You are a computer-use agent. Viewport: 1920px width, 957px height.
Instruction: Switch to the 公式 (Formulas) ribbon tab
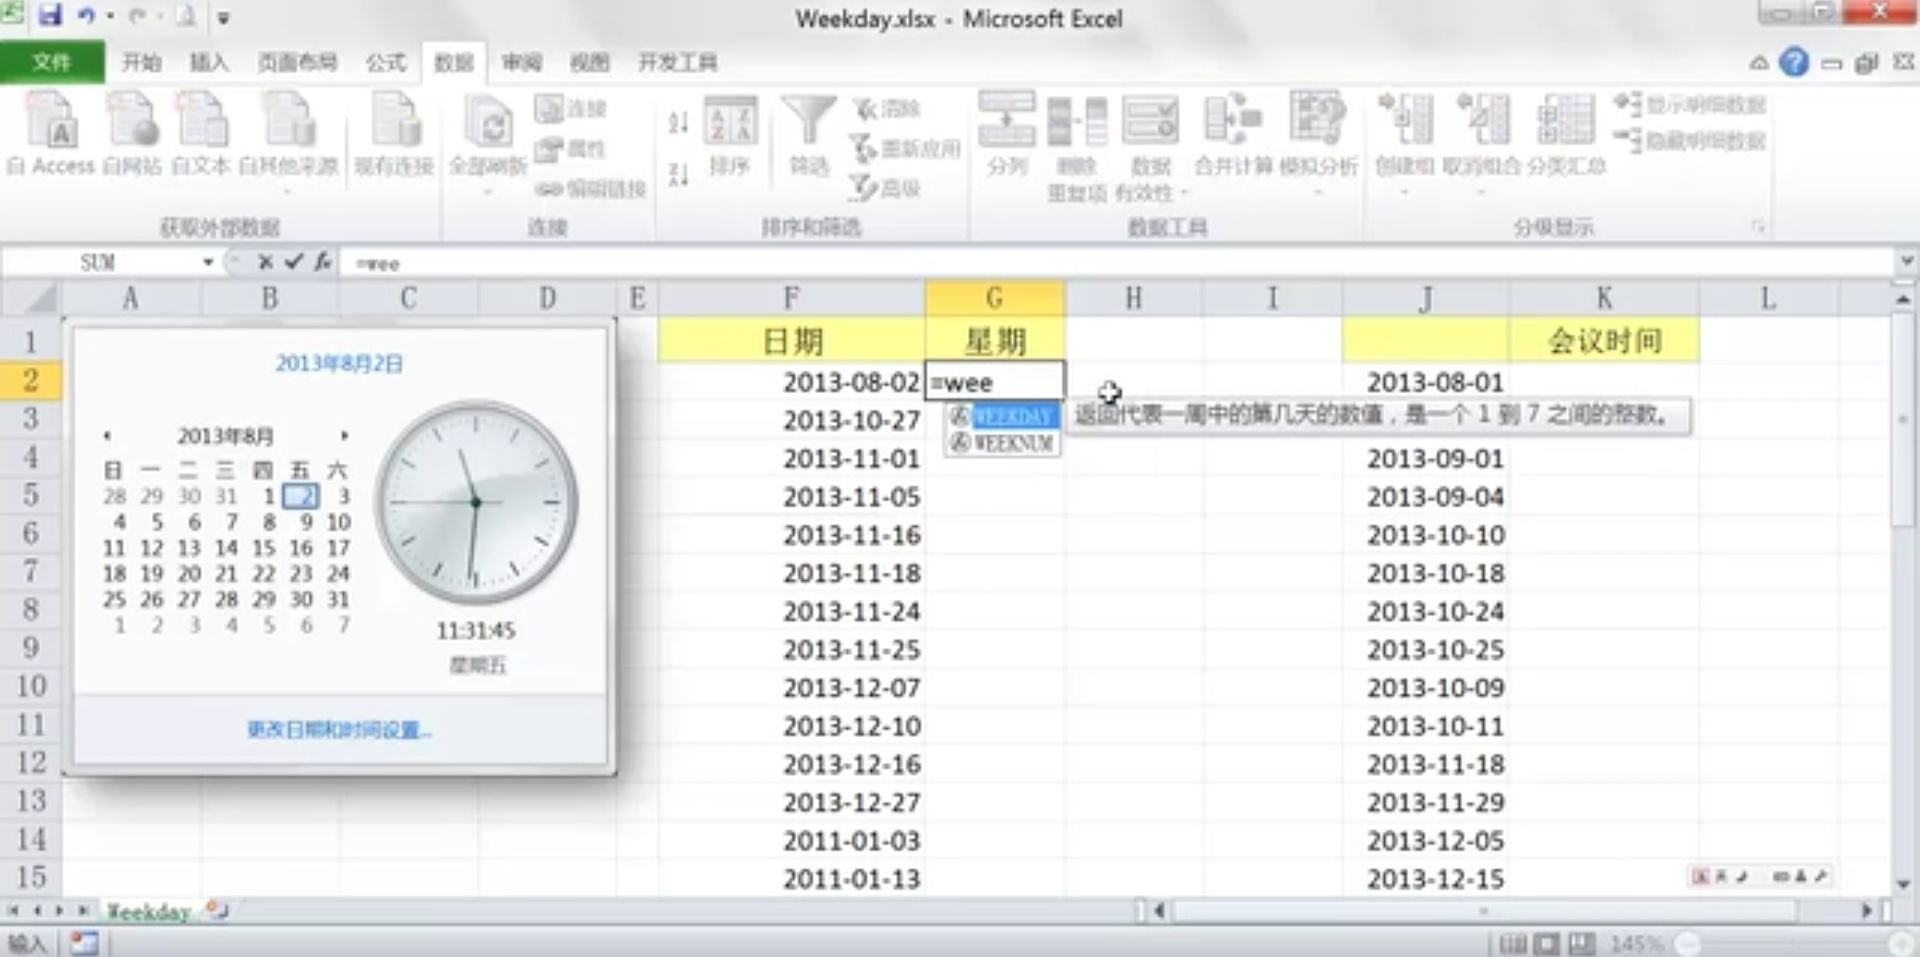tap(385, 62)
